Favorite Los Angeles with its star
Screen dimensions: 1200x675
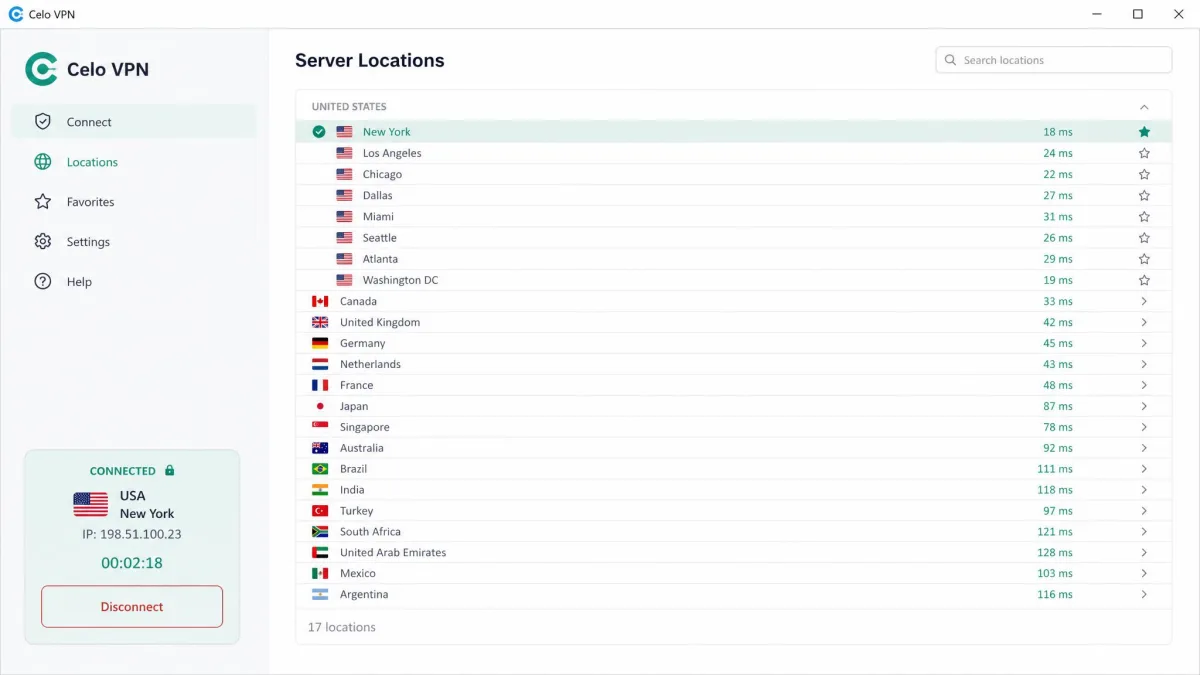[1144, 153]
